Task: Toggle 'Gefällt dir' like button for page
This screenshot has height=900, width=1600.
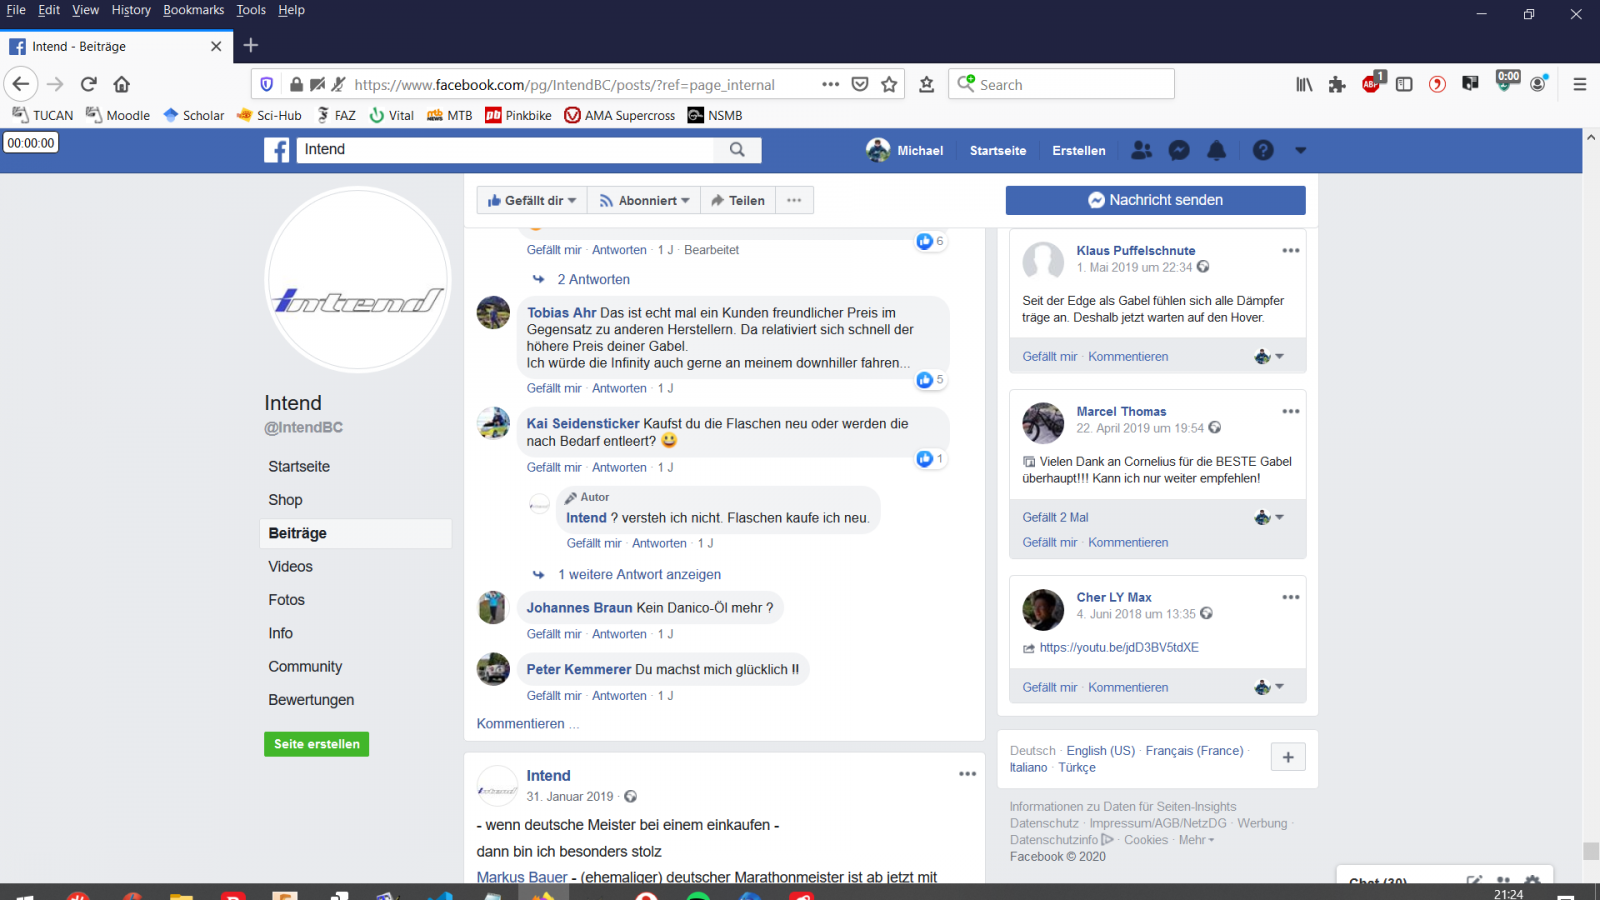Action: coord(532,201)
